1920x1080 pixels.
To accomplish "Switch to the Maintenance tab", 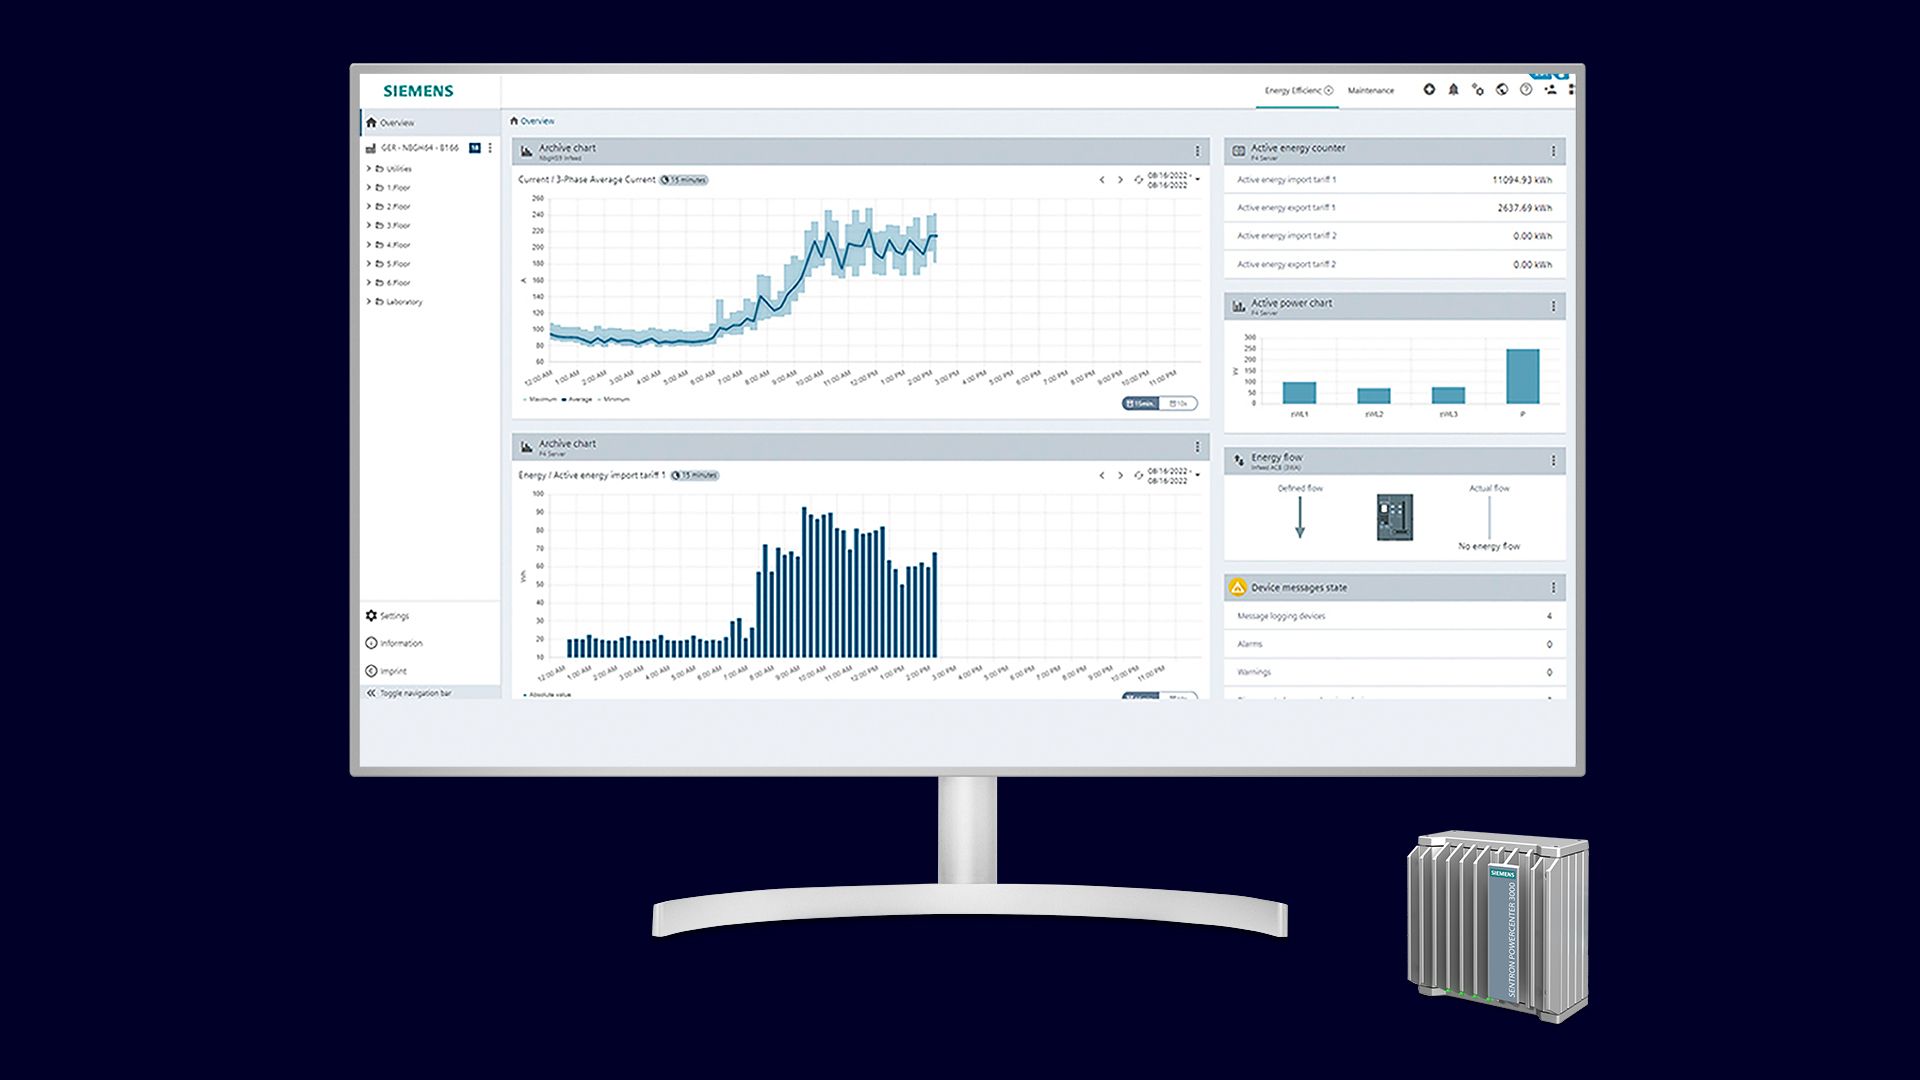I will coord(1370,90).
